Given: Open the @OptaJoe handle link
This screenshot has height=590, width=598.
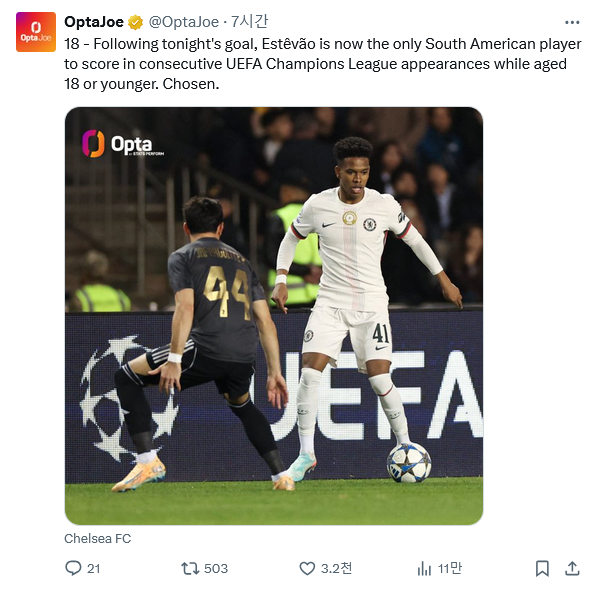Looking at the screenshot, I should pos(183,22).
